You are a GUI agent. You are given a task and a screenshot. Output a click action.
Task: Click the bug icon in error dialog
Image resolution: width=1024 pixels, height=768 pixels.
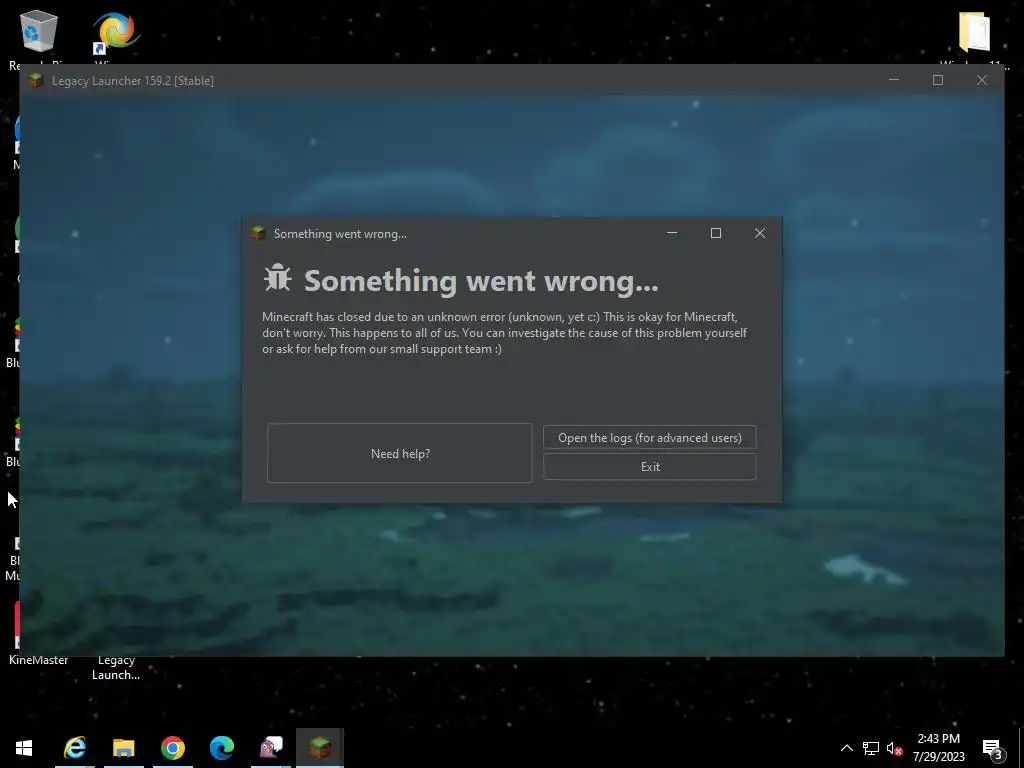click(x=277, y=278)
